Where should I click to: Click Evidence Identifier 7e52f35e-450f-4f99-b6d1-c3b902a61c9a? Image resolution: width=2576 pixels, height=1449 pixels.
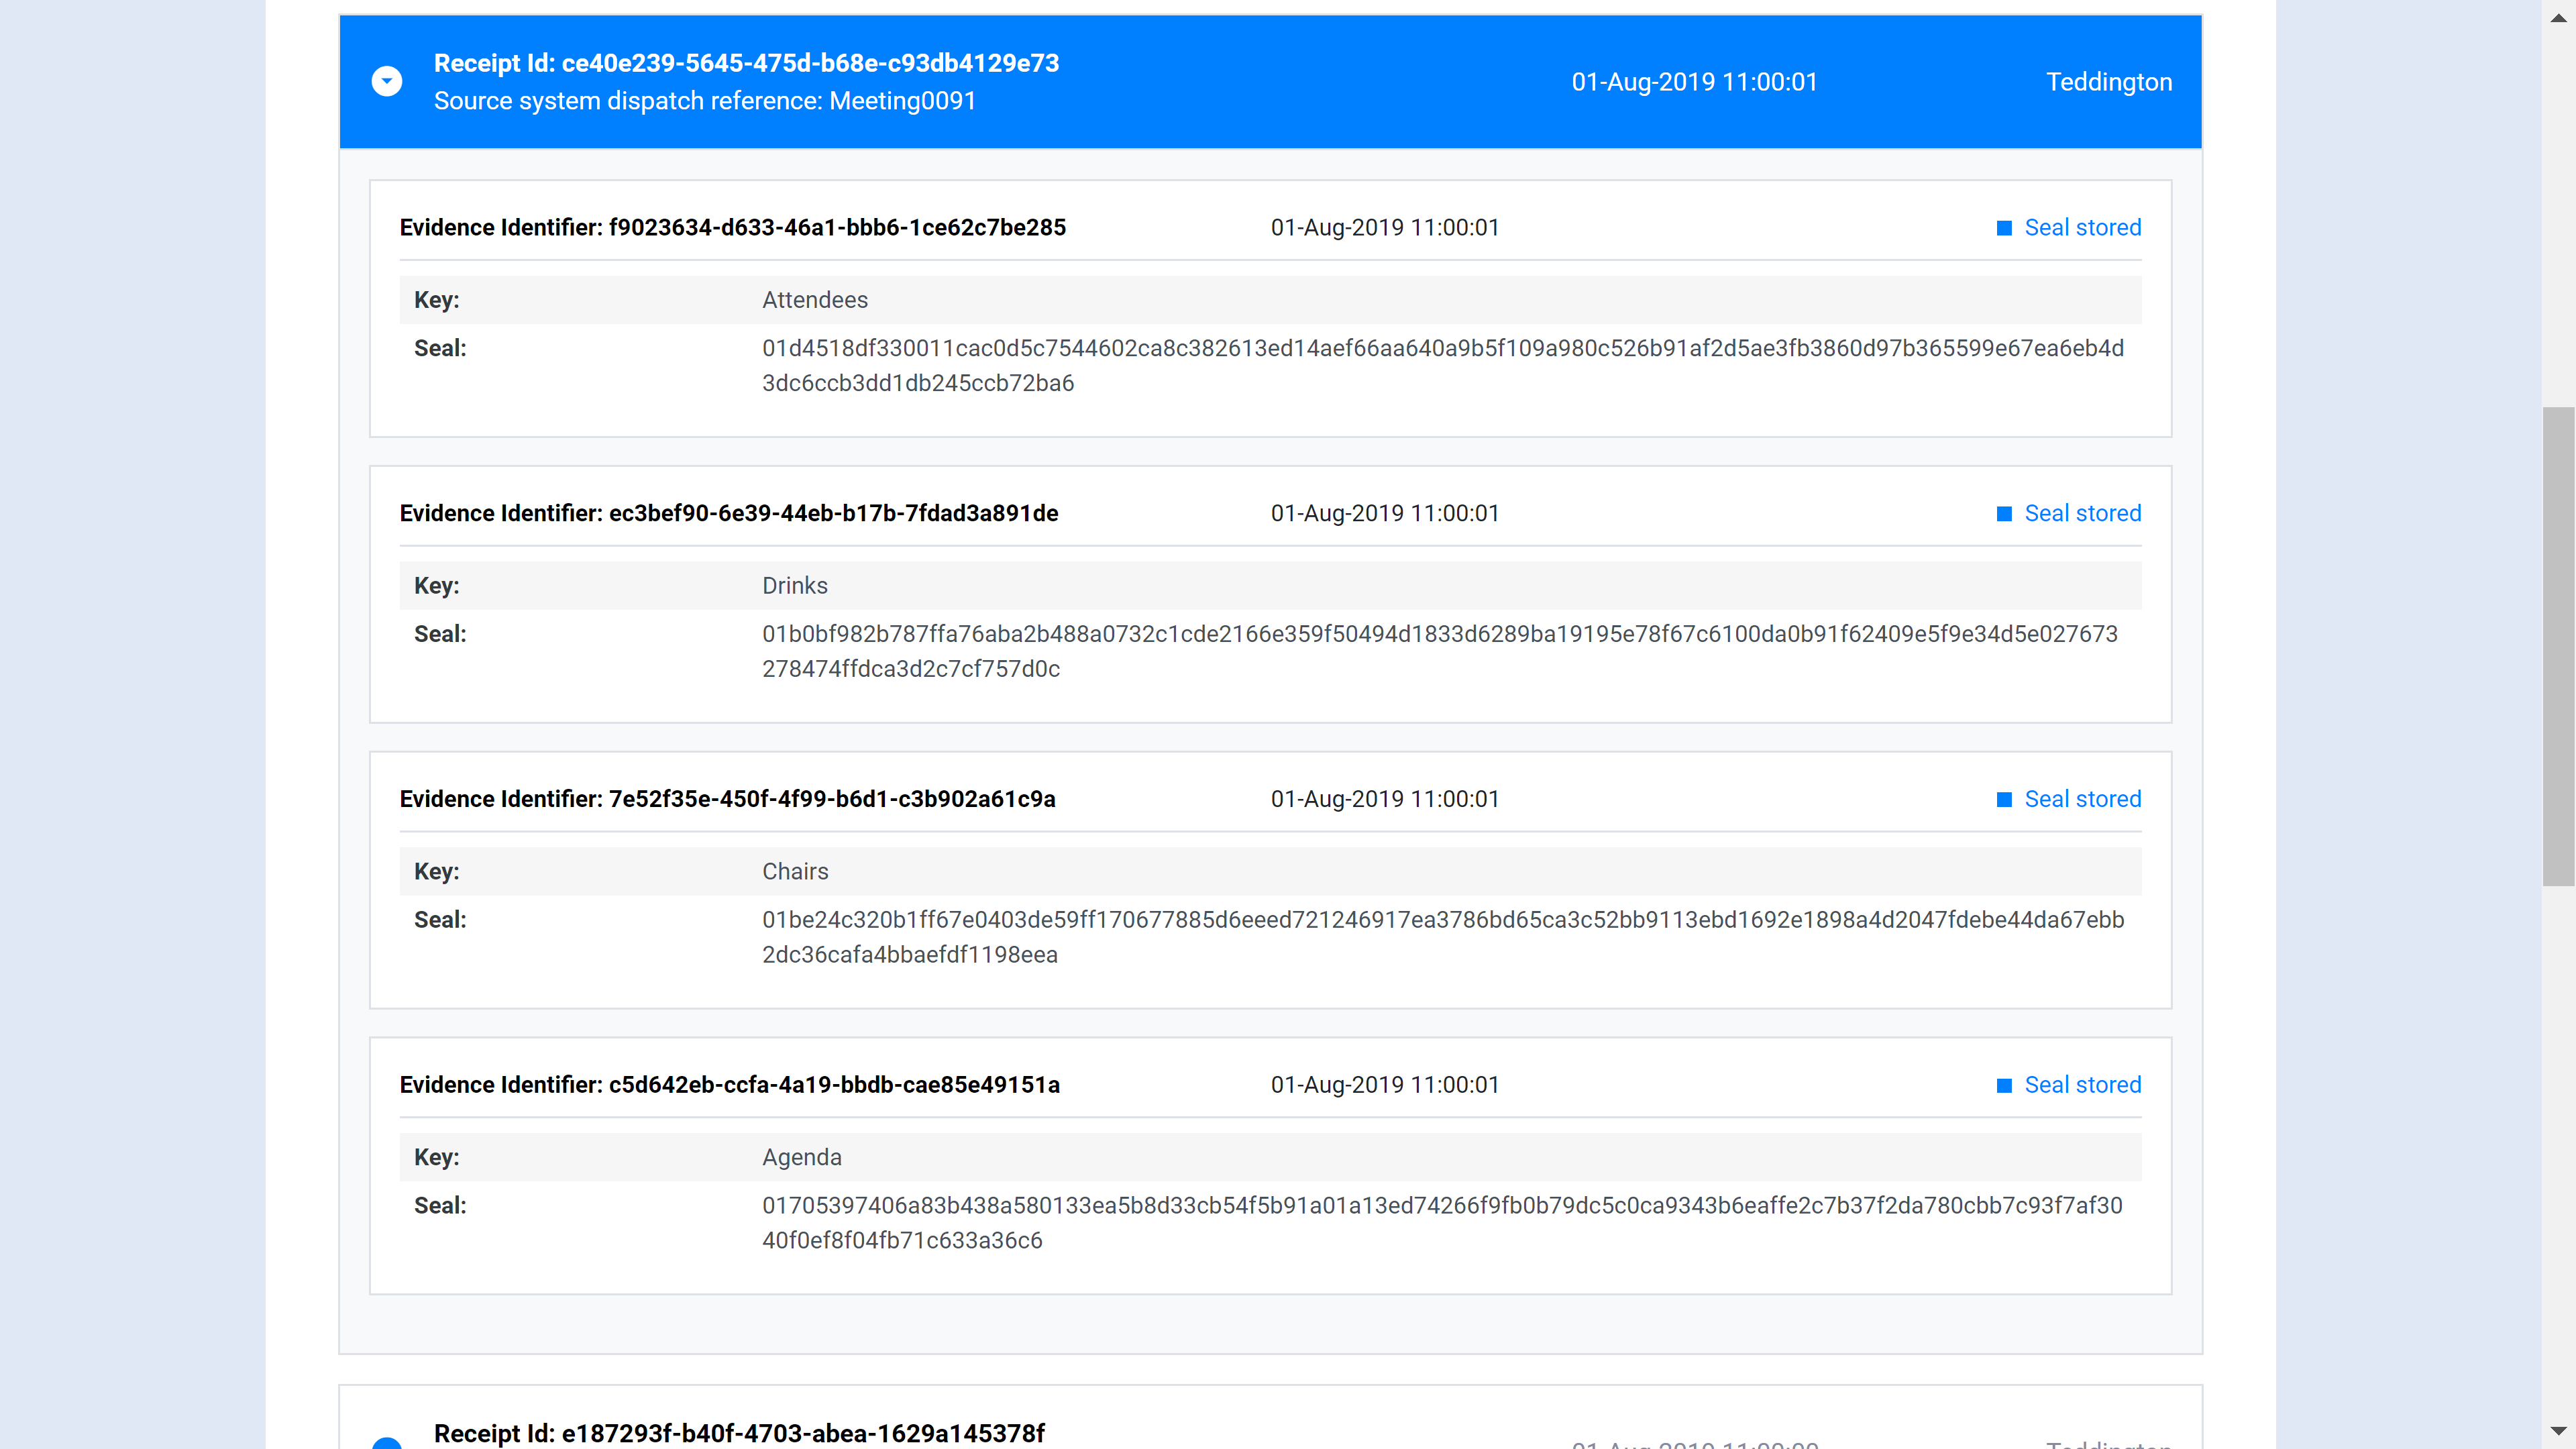[727, 799]
